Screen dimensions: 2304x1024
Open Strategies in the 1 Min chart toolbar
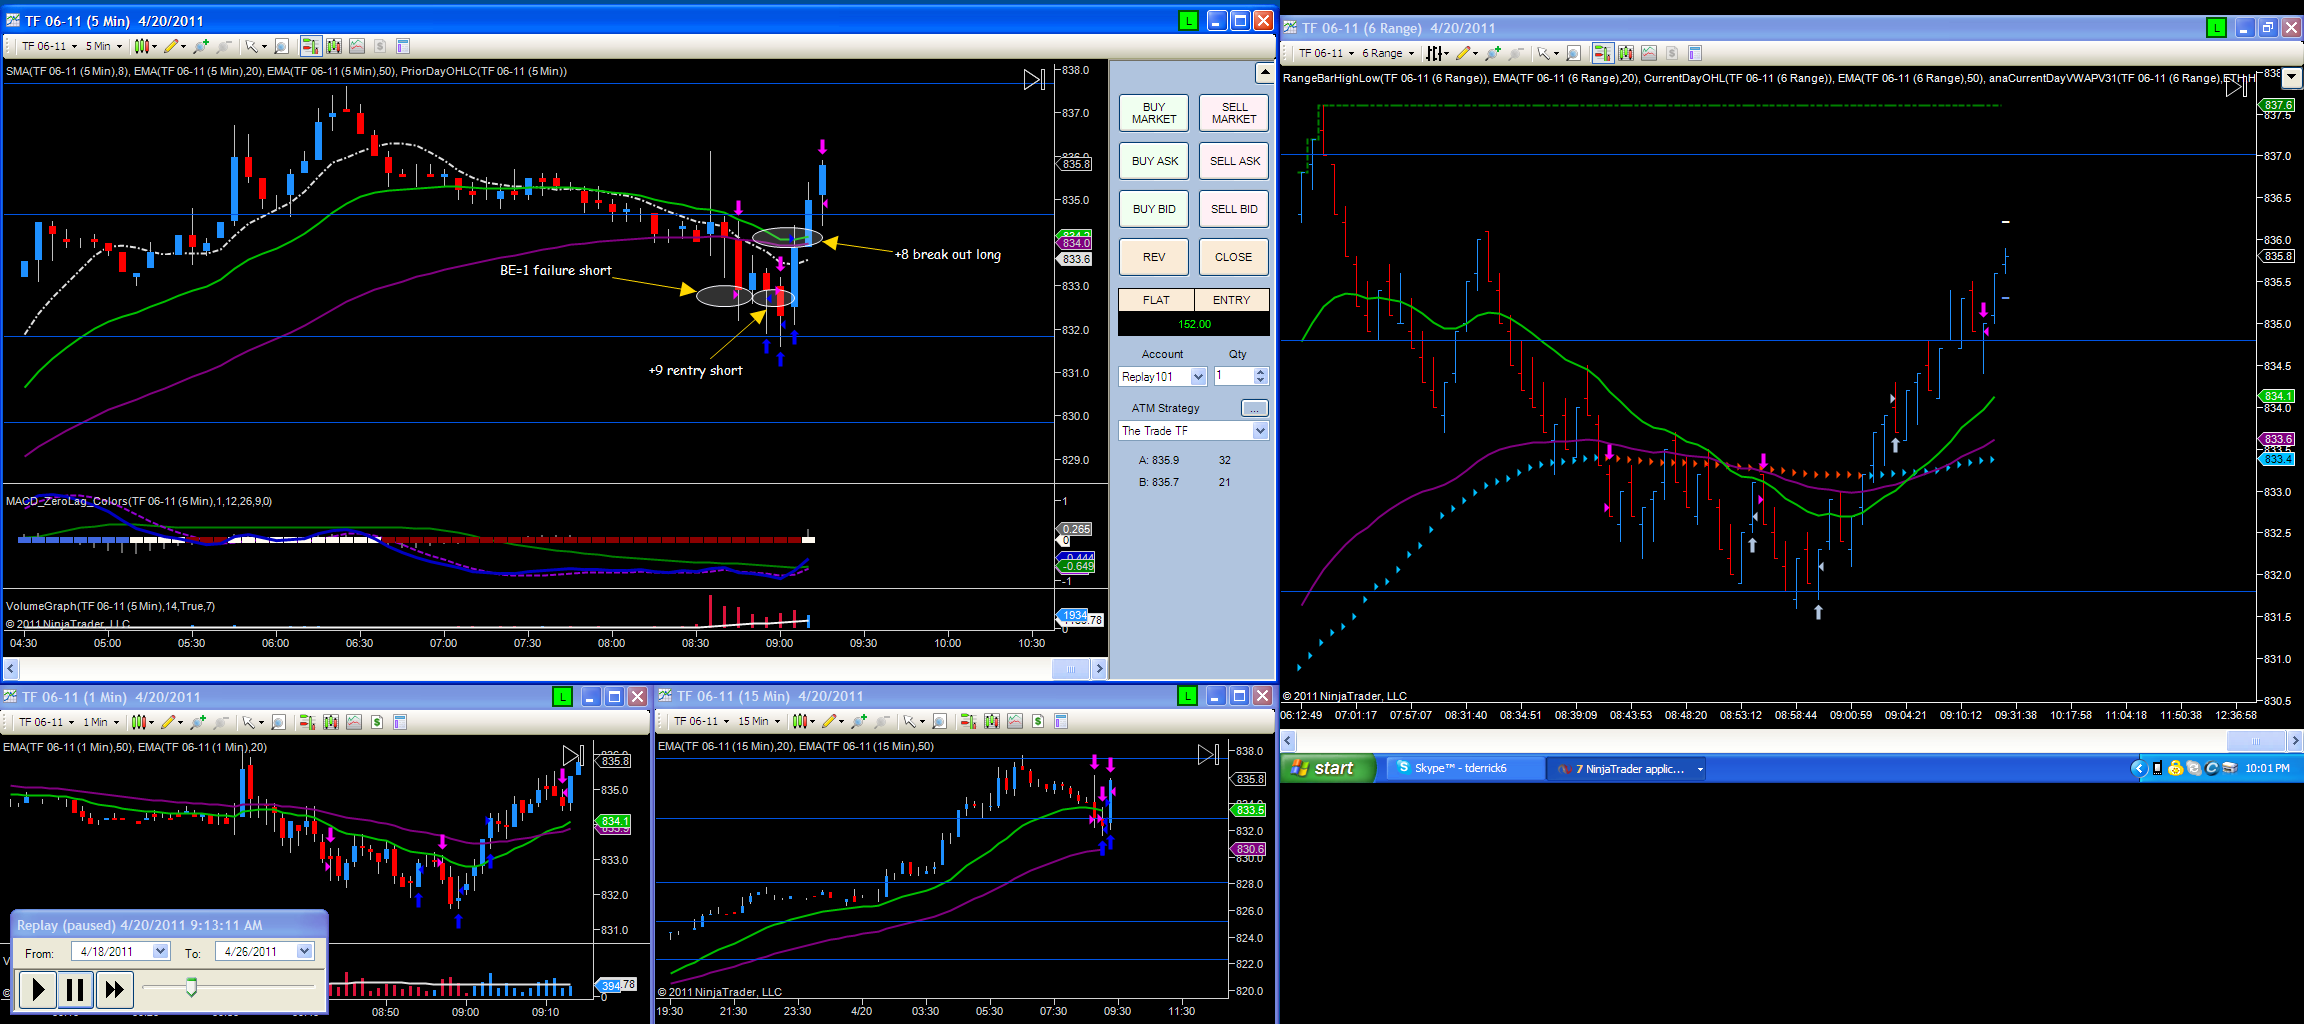click(377, 722)
